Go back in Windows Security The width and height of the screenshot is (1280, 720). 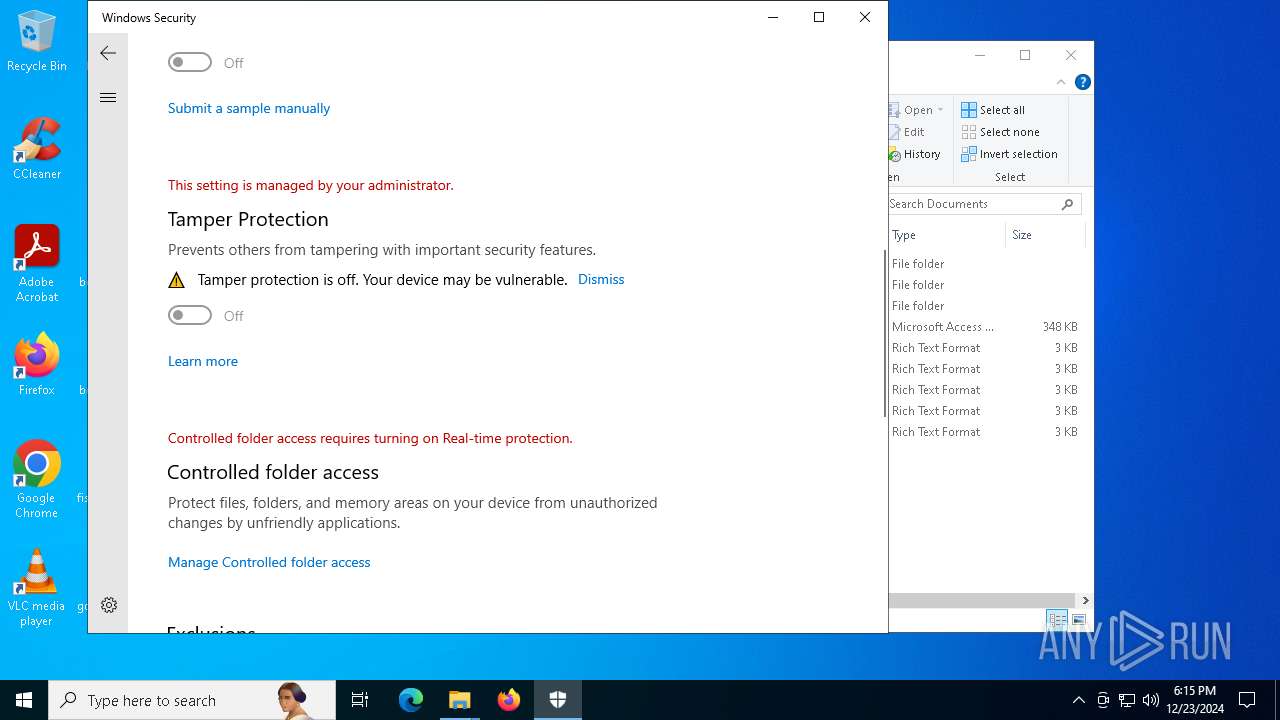click(108, 53)
